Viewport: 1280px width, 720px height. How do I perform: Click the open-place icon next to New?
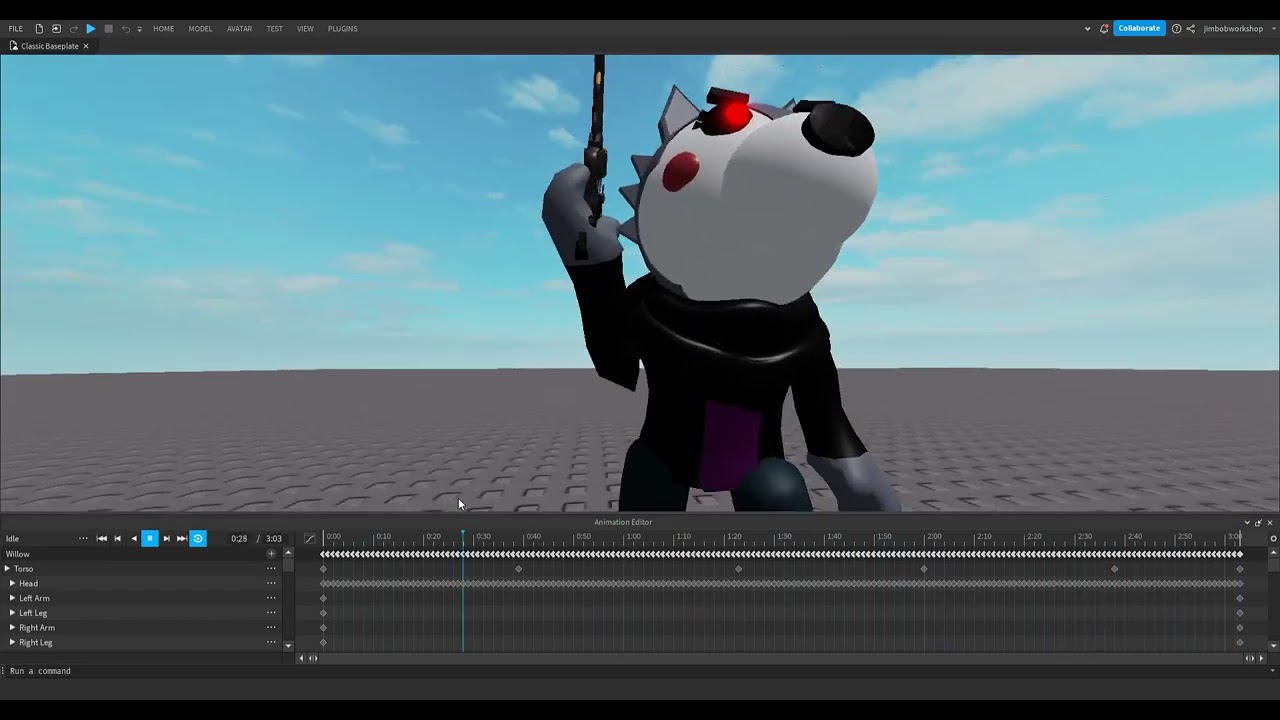[x=56, y=29]
